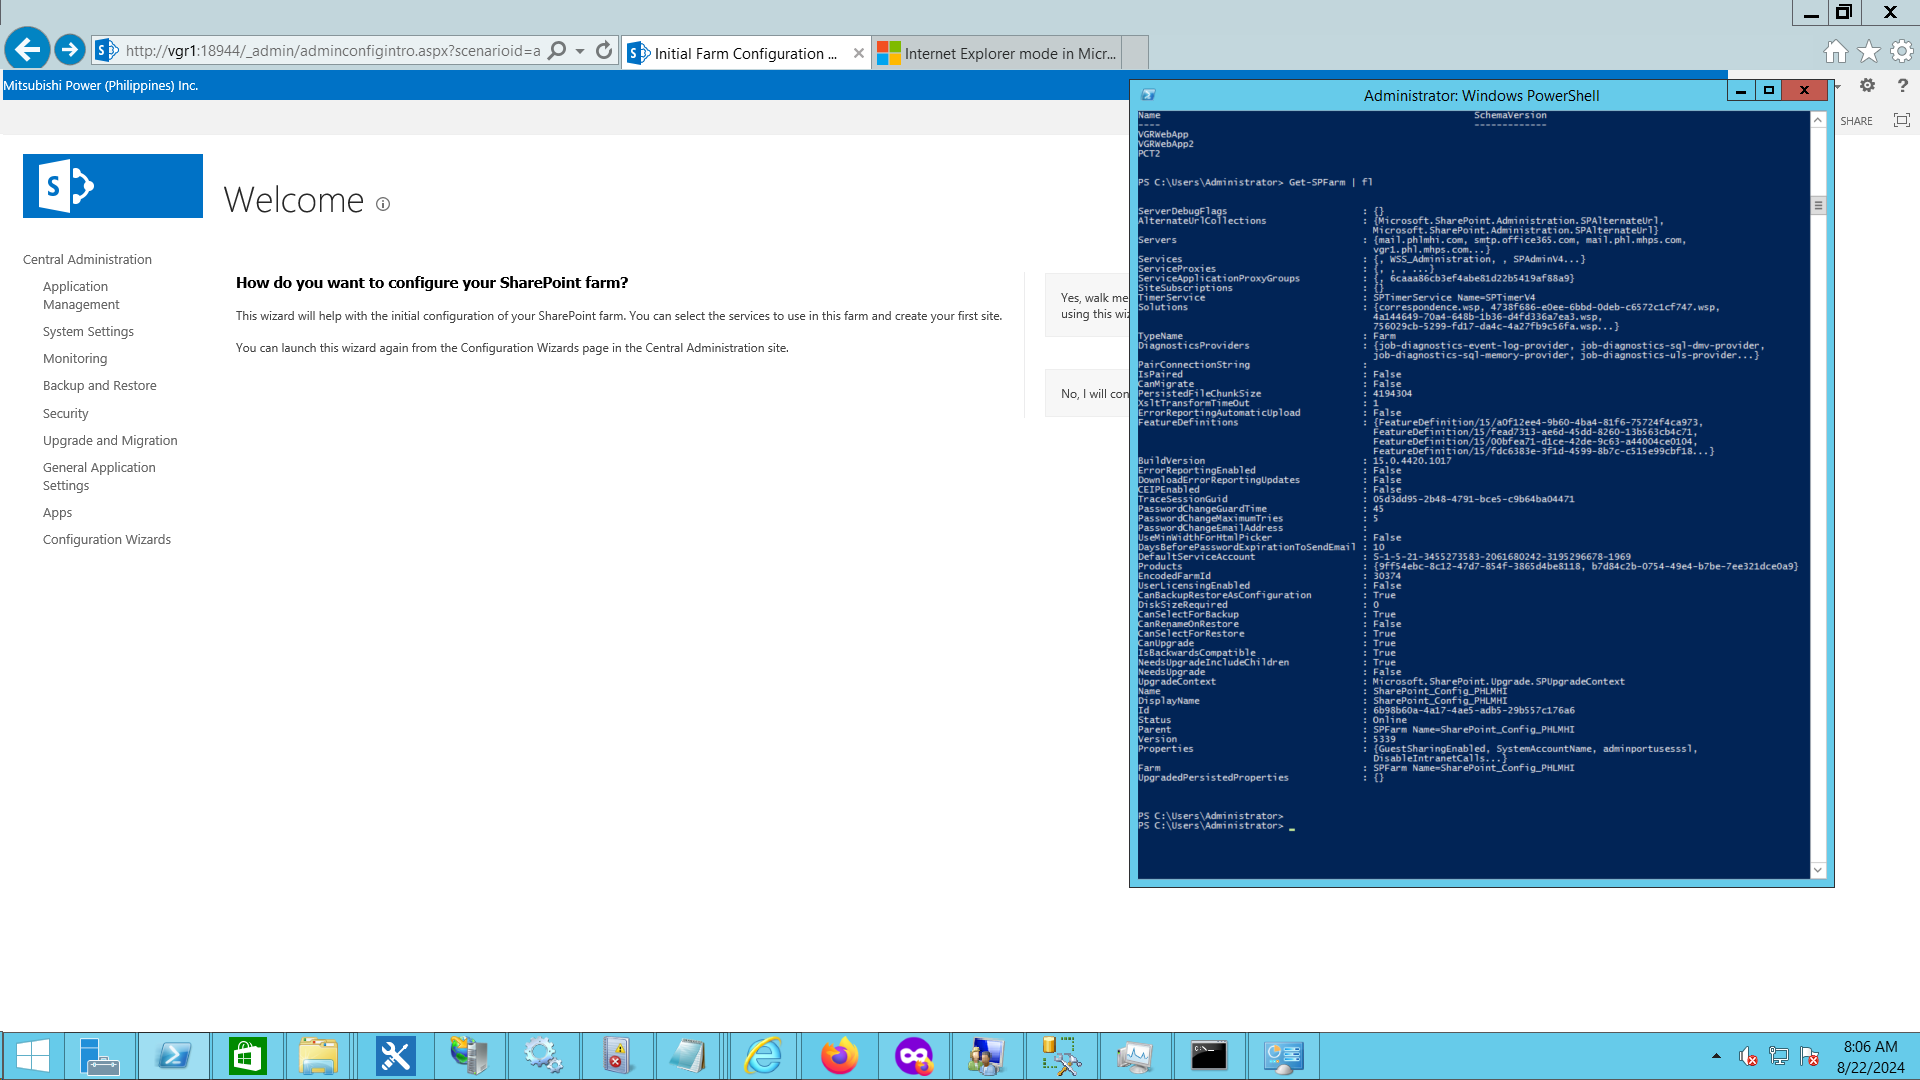The image size is (1920, 1080).
Task: Open the favorites star icon
Action: coord(1868,51)
